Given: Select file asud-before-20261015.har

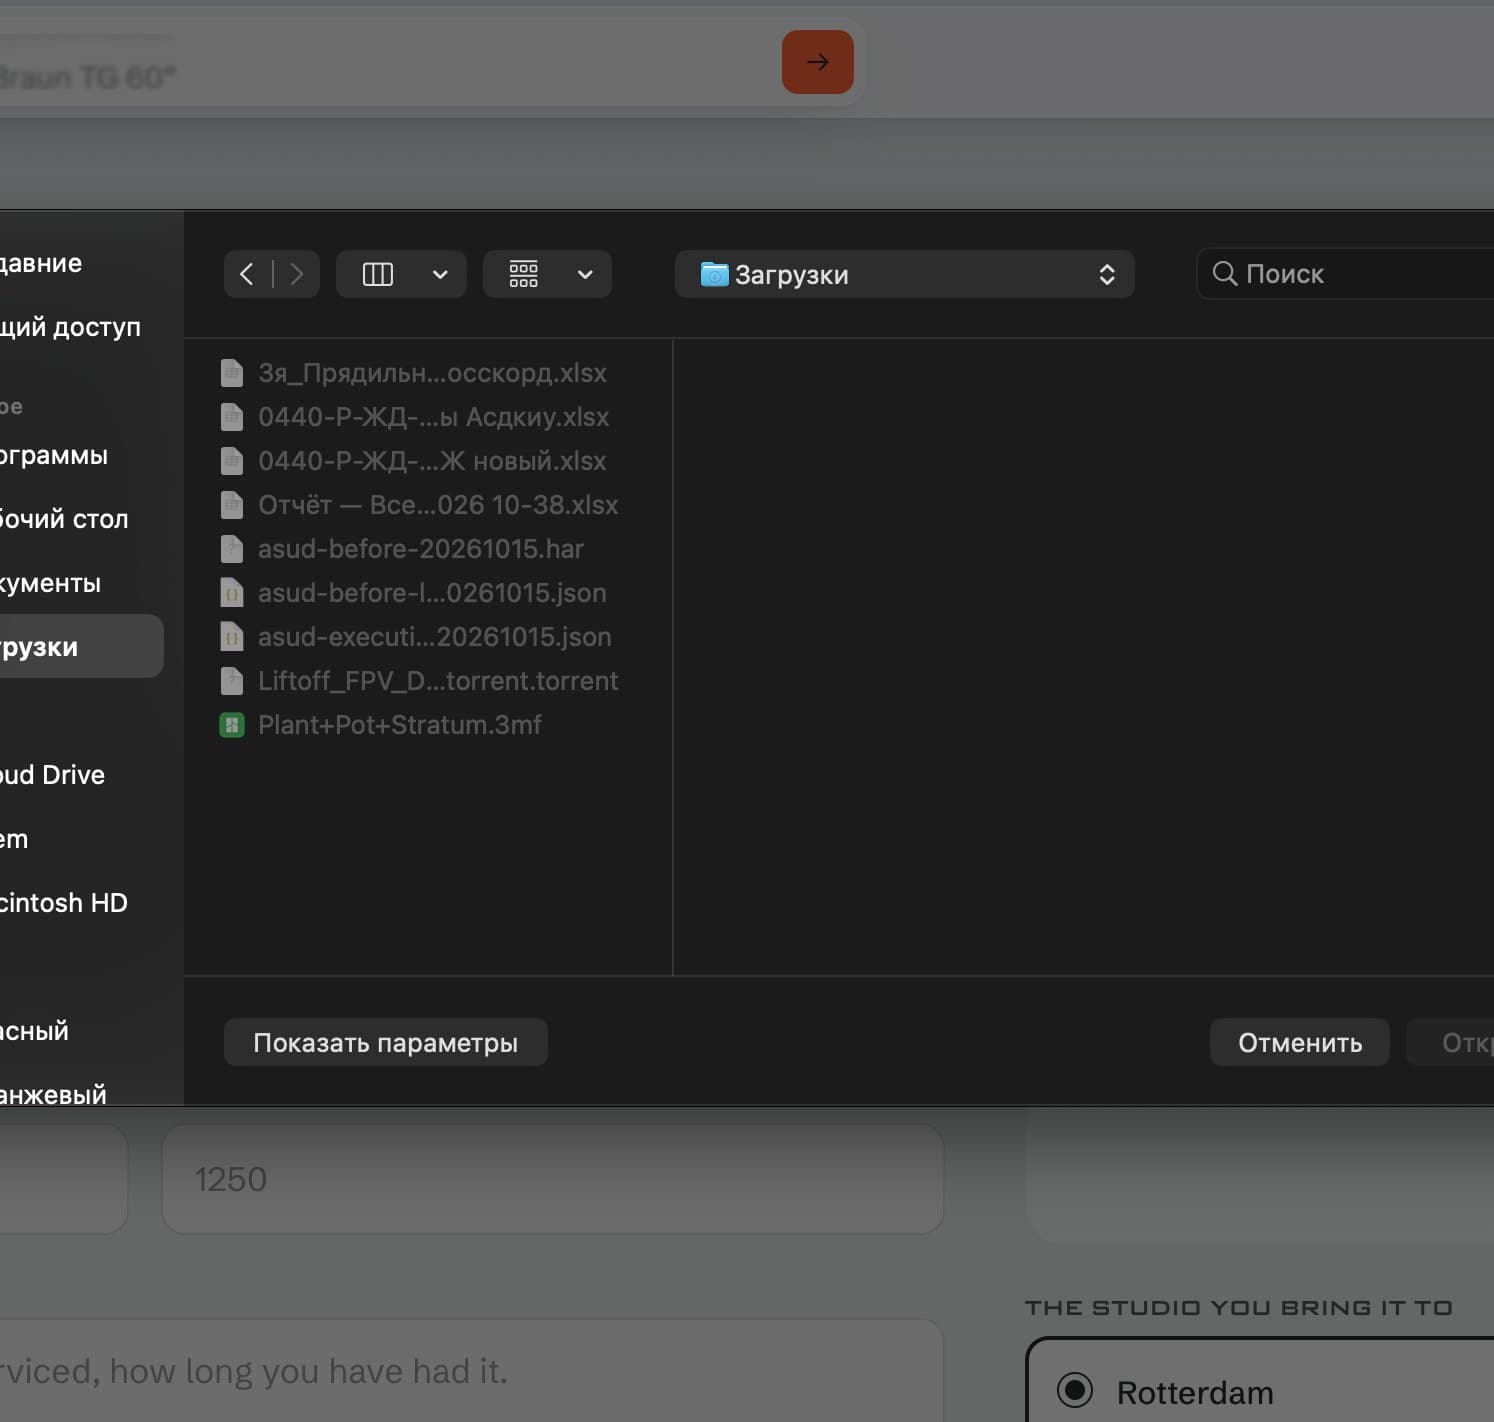Looking at the screenshot, I should [419, 549].
